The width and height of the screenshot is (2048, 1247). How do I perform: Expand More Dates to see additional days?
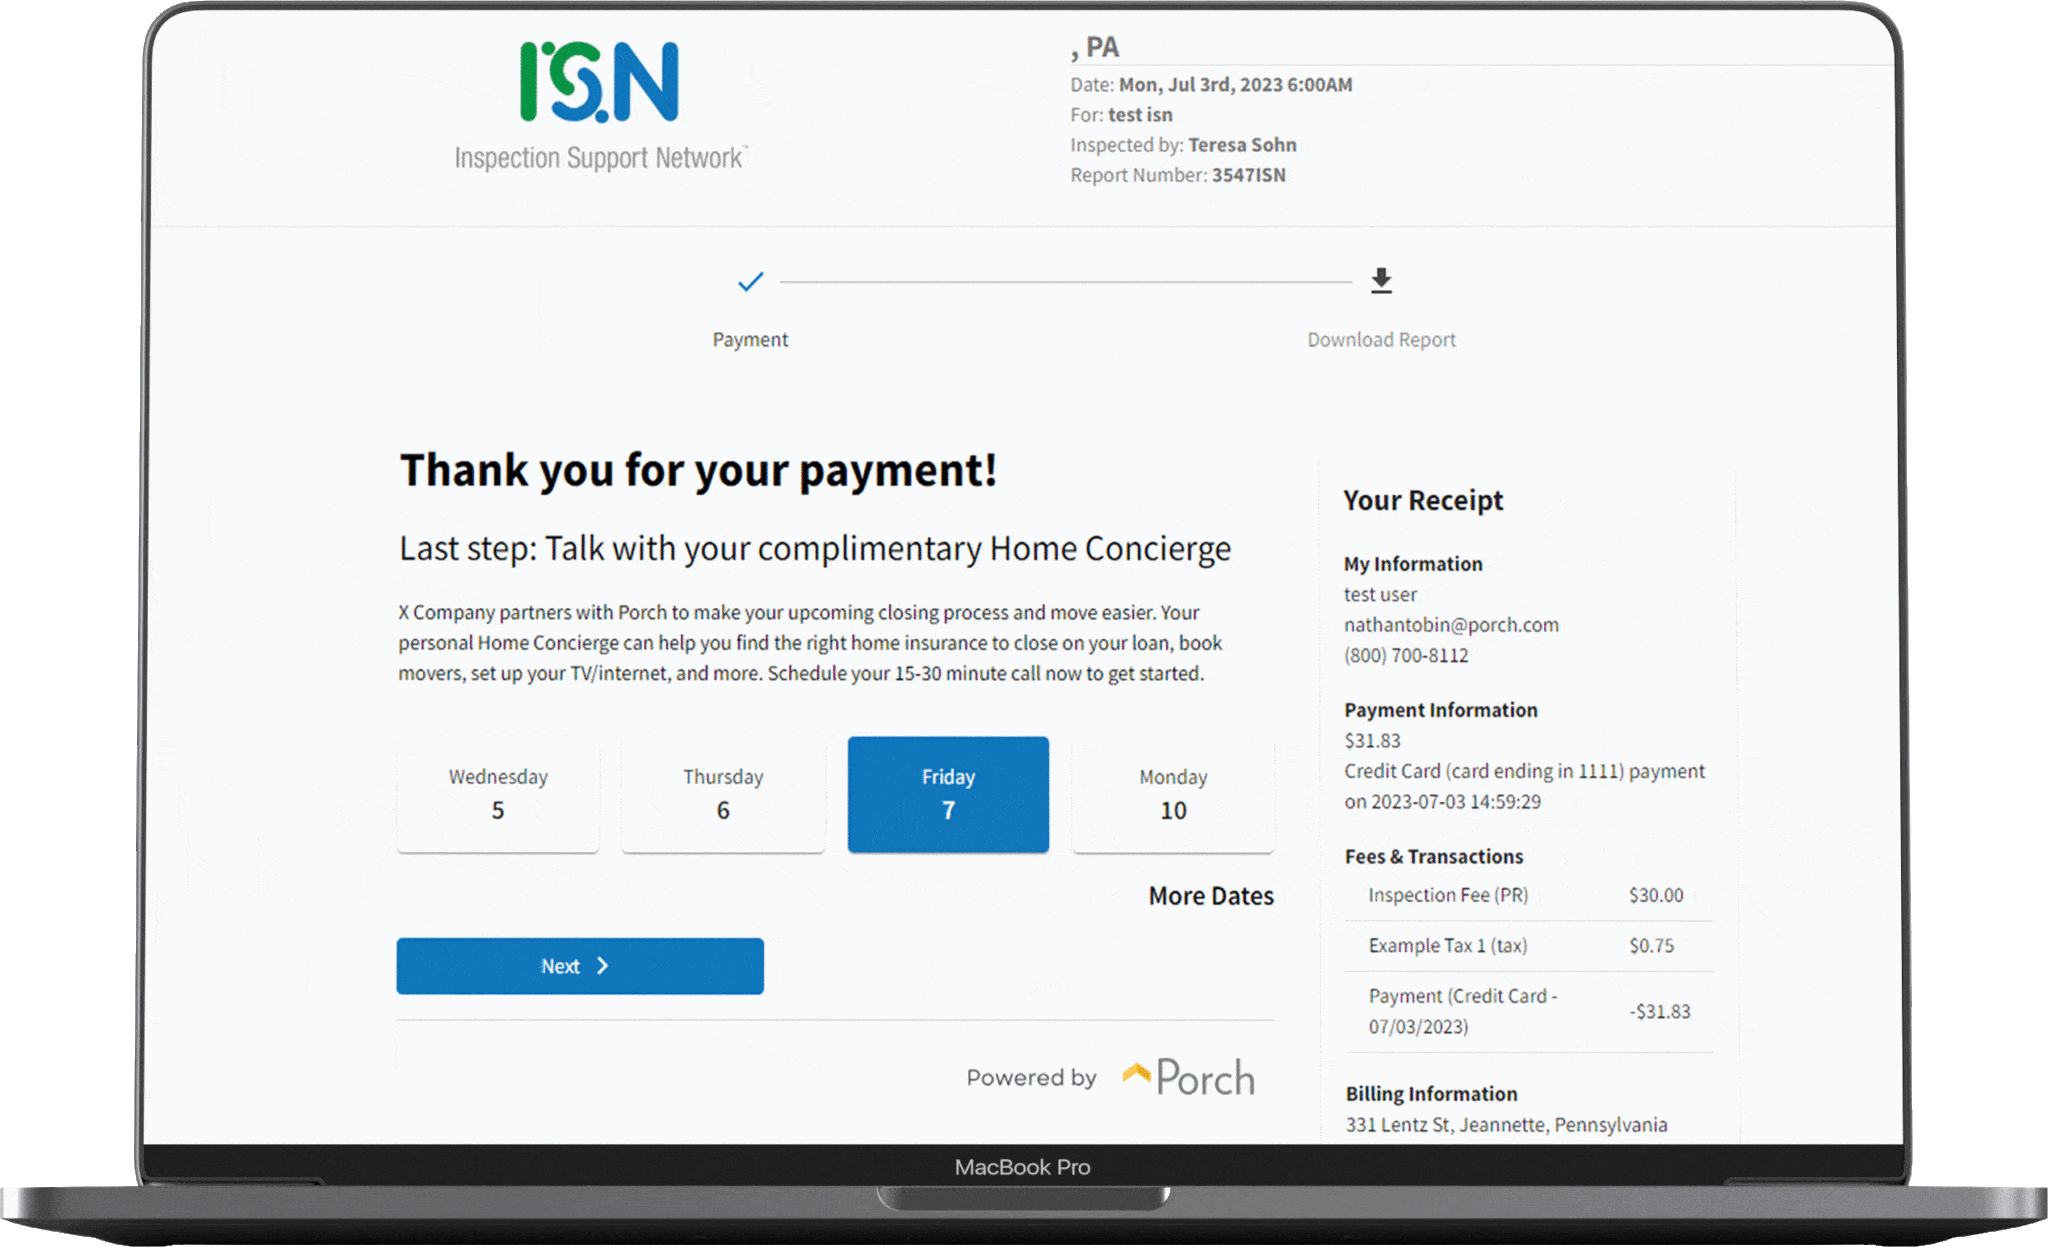click(1210, 896)
